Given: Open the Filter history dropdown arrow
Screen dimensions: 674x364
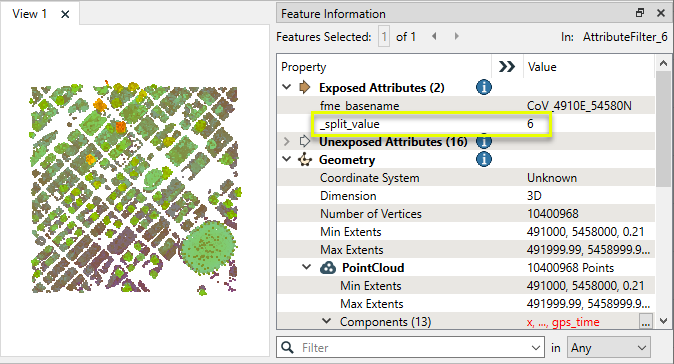Looking at the screenshot, I should (x=535, y=348).
